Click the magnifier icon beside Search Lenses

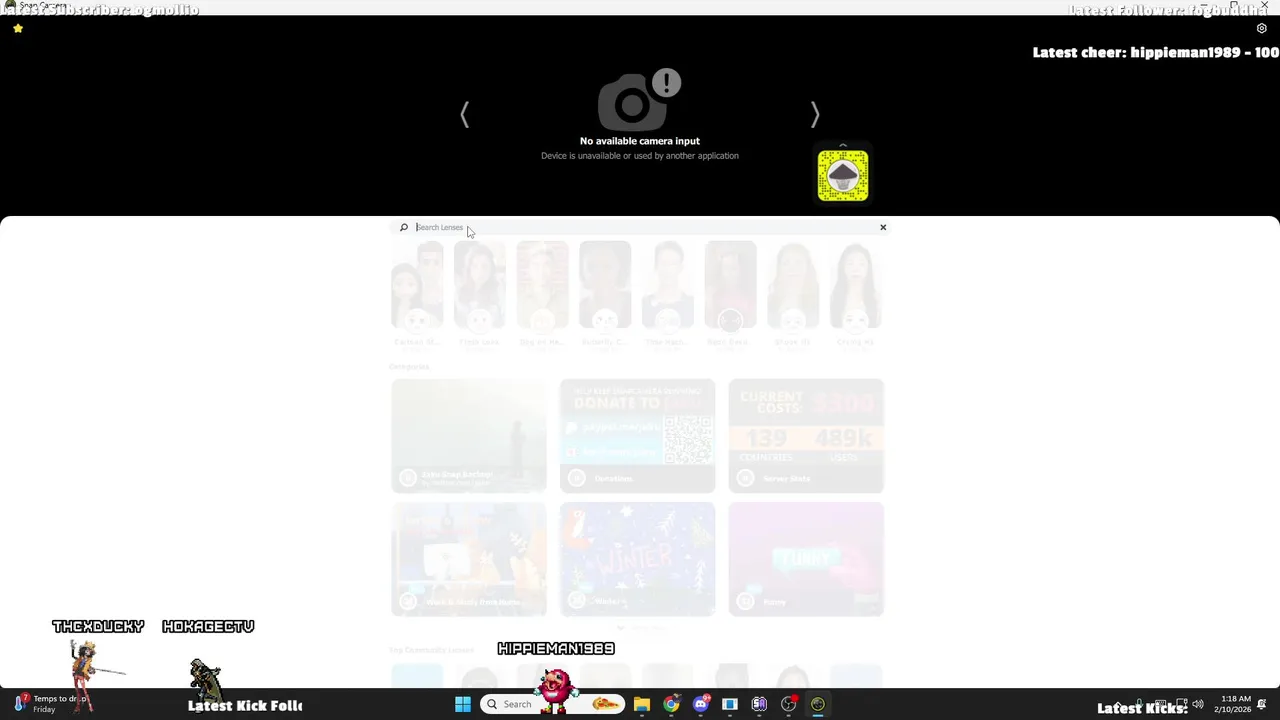(x=404, y=227)
